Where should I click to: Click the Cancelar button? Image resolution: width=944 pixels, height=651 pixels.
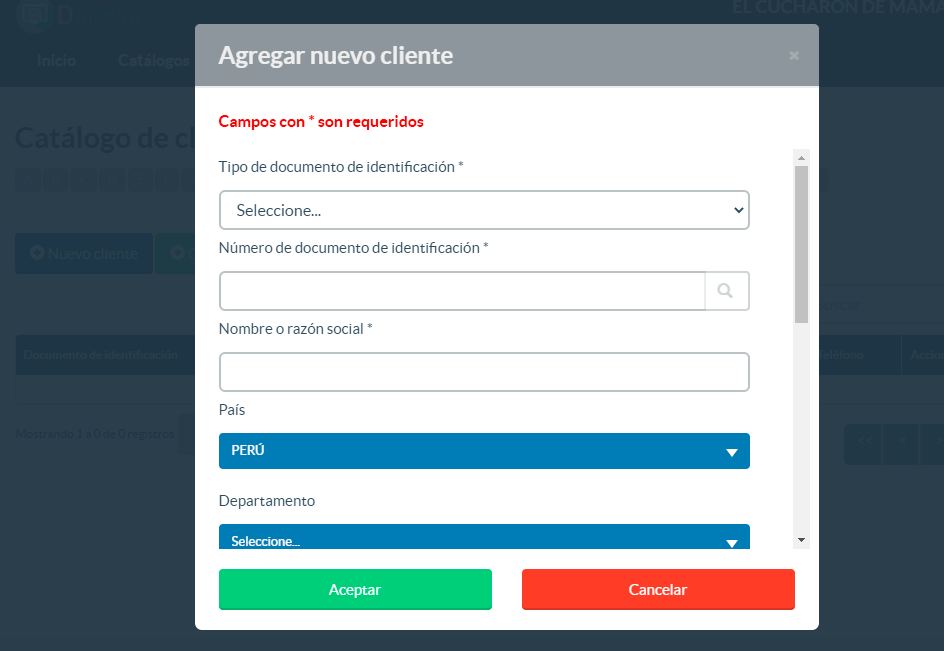658,590
